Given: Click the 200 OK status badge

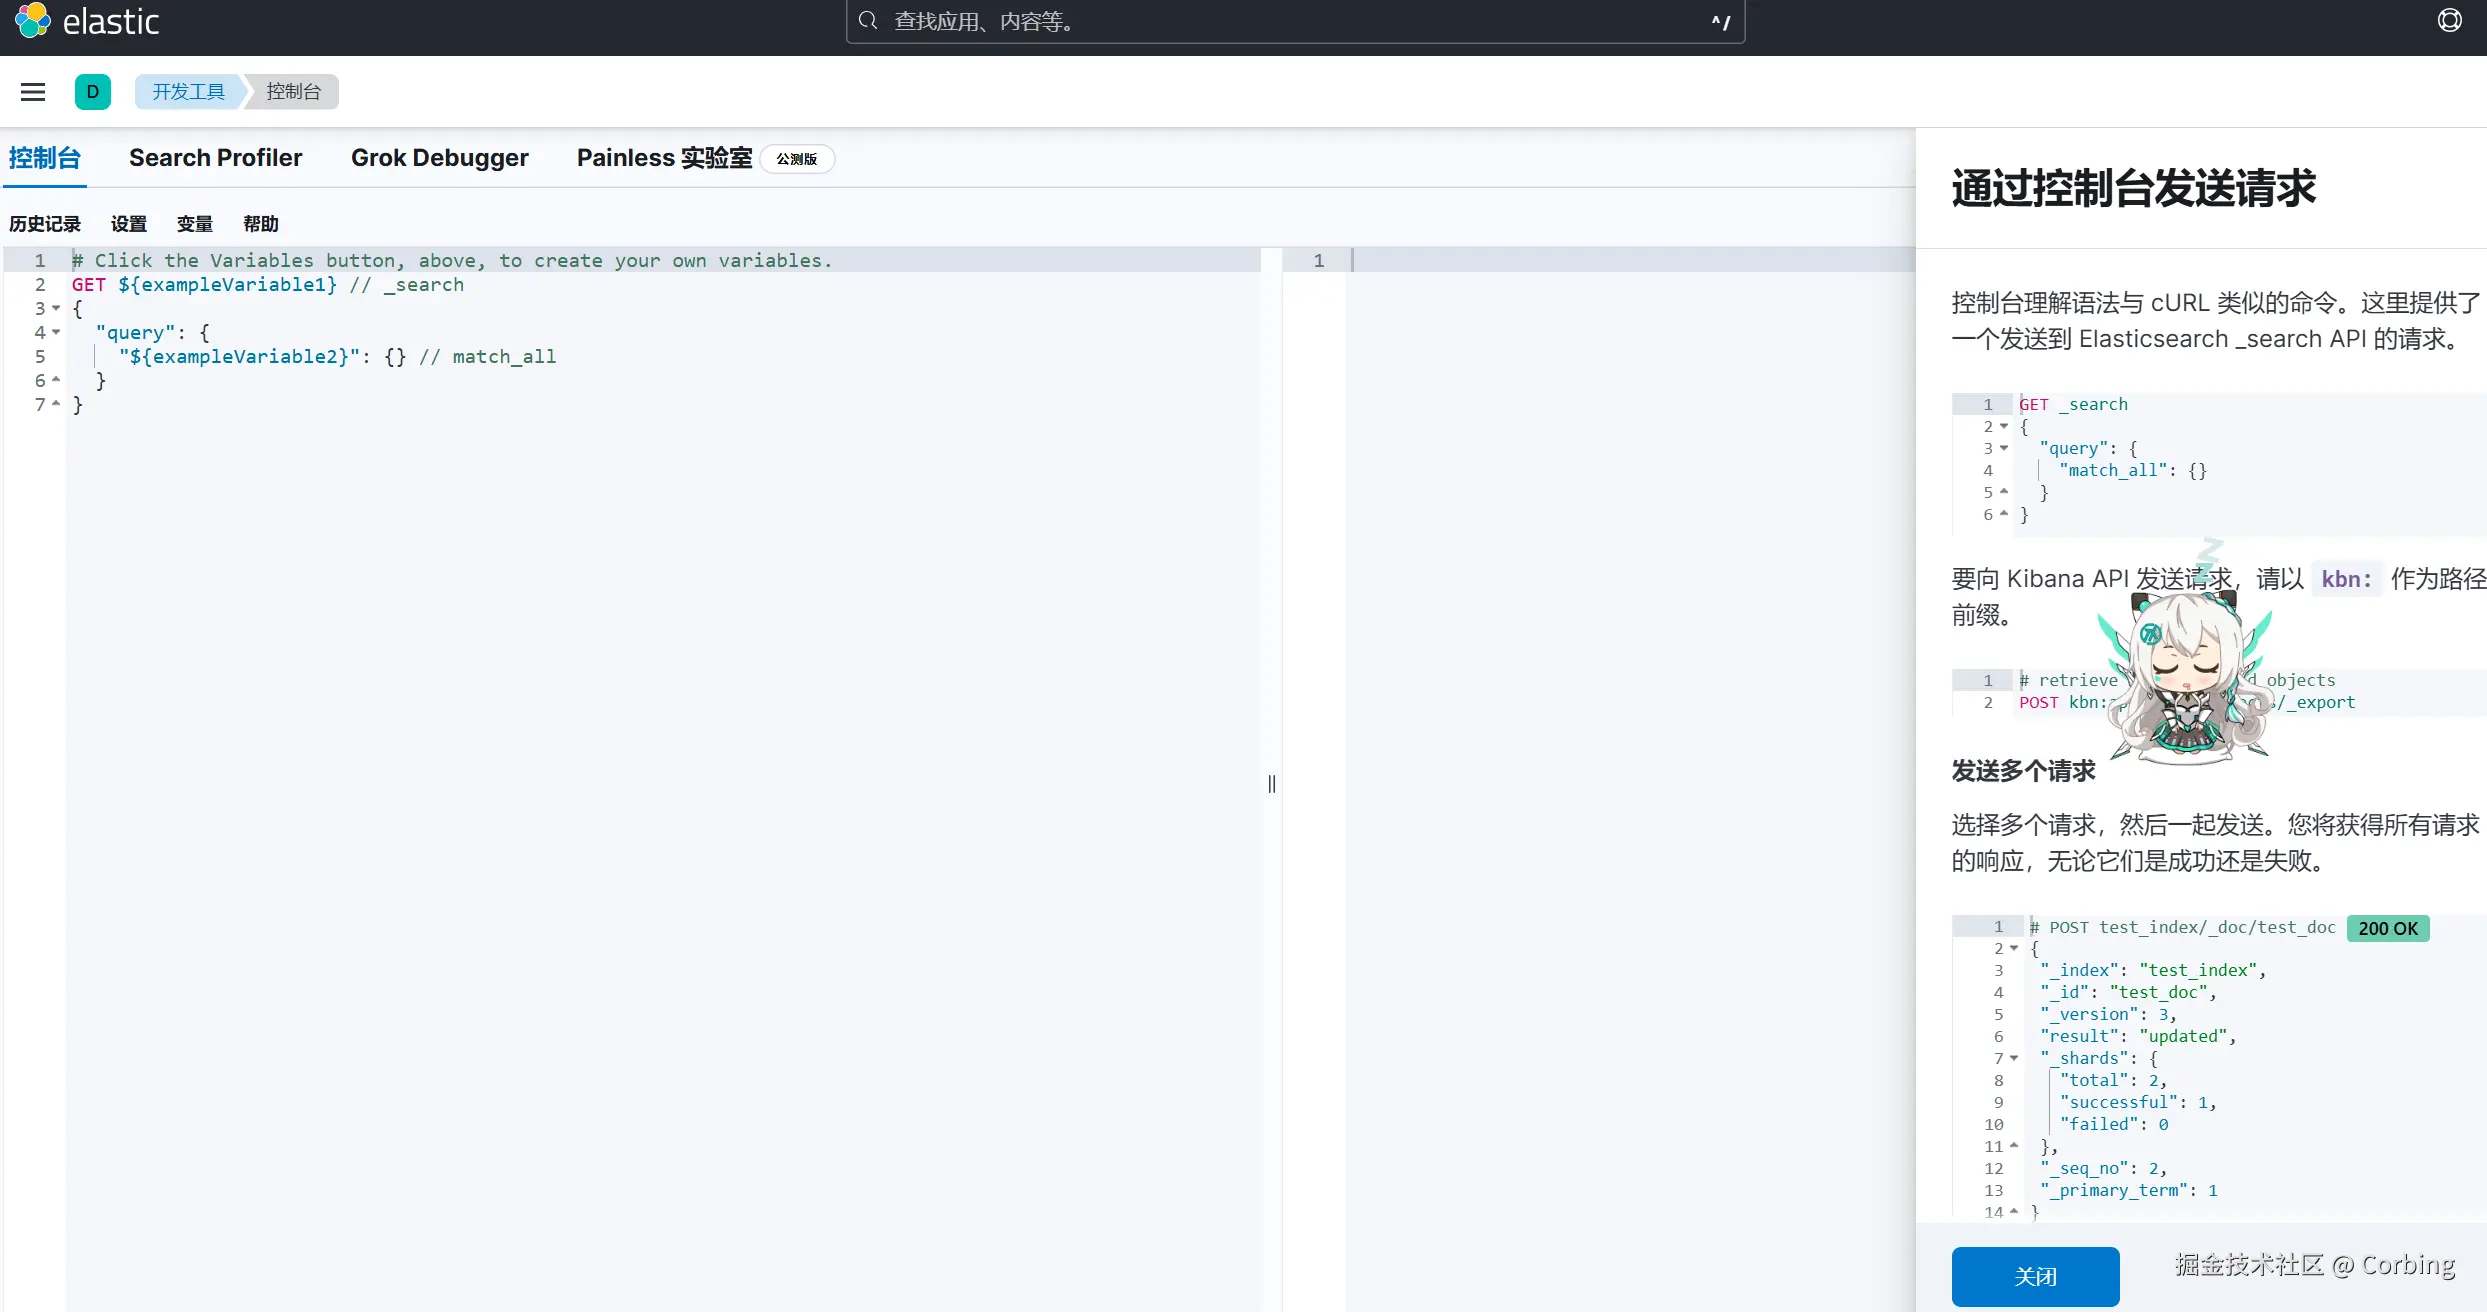Looking at the screenshot, I should 2387,928.
